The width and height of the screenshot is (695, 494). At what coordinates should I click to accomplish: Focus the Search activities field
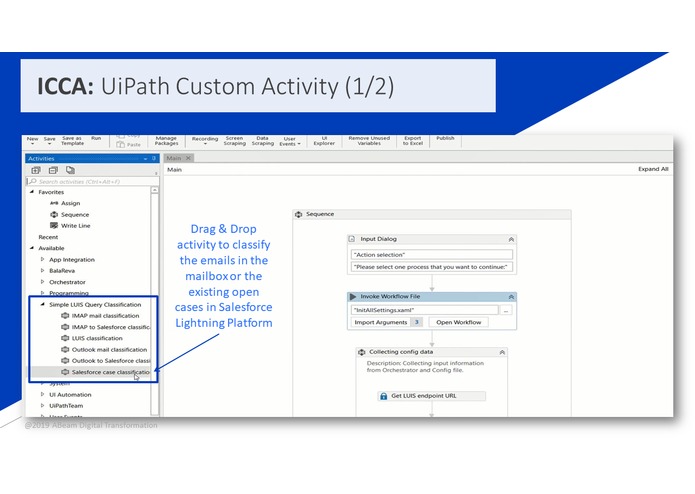coord(92,182)
